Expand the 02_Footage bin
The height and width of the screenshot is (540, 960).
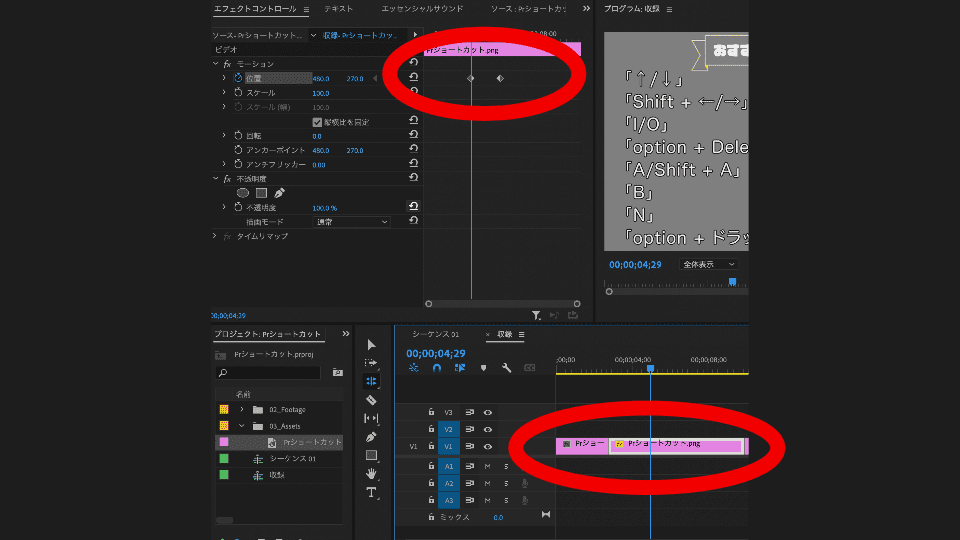242,410
